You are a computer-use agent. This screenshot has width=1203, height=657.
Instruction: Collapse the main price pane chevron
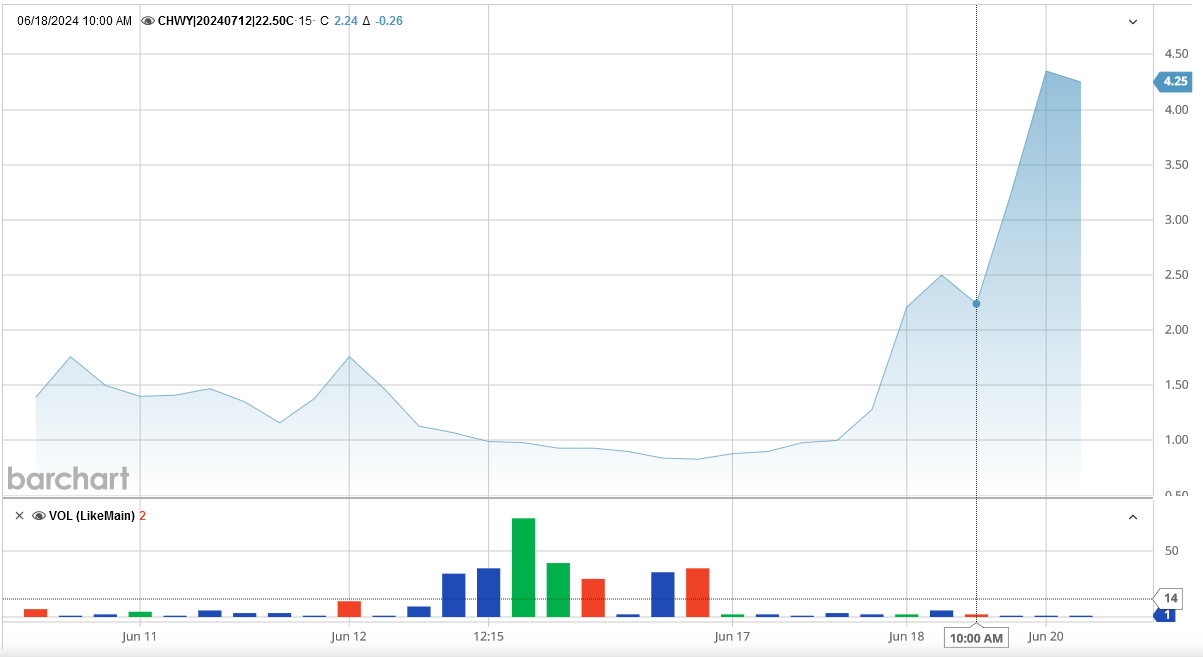click(x=1133, y=21)
